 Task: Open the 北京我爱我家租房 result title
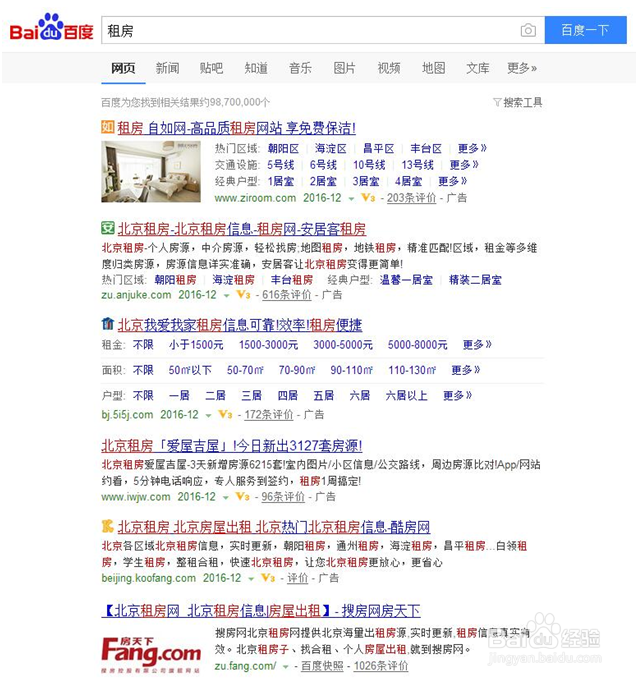coord(240,325)
